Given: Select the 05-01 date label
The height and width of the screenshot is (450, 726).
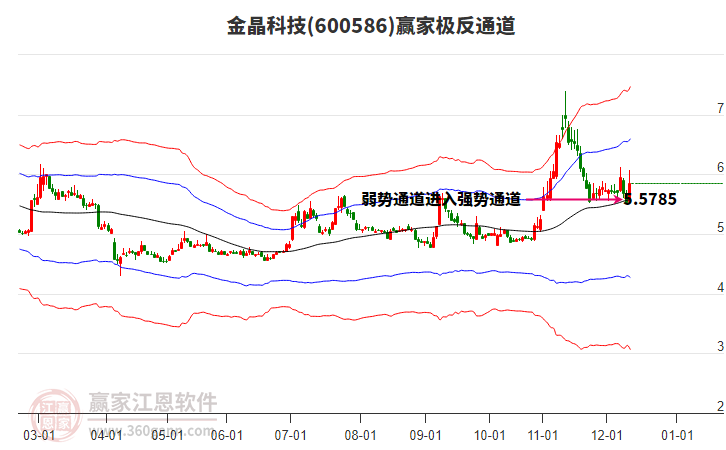Looking at the screenshot, I should pos(167,435).
